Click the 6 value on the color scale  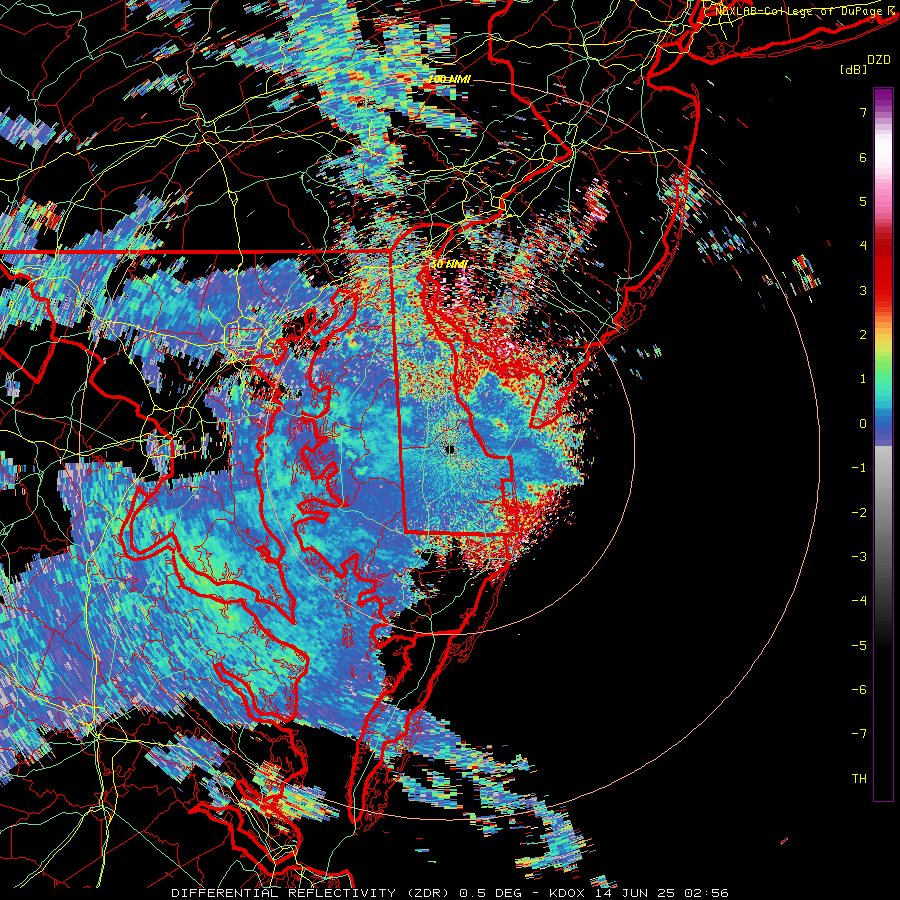(863, 157)
